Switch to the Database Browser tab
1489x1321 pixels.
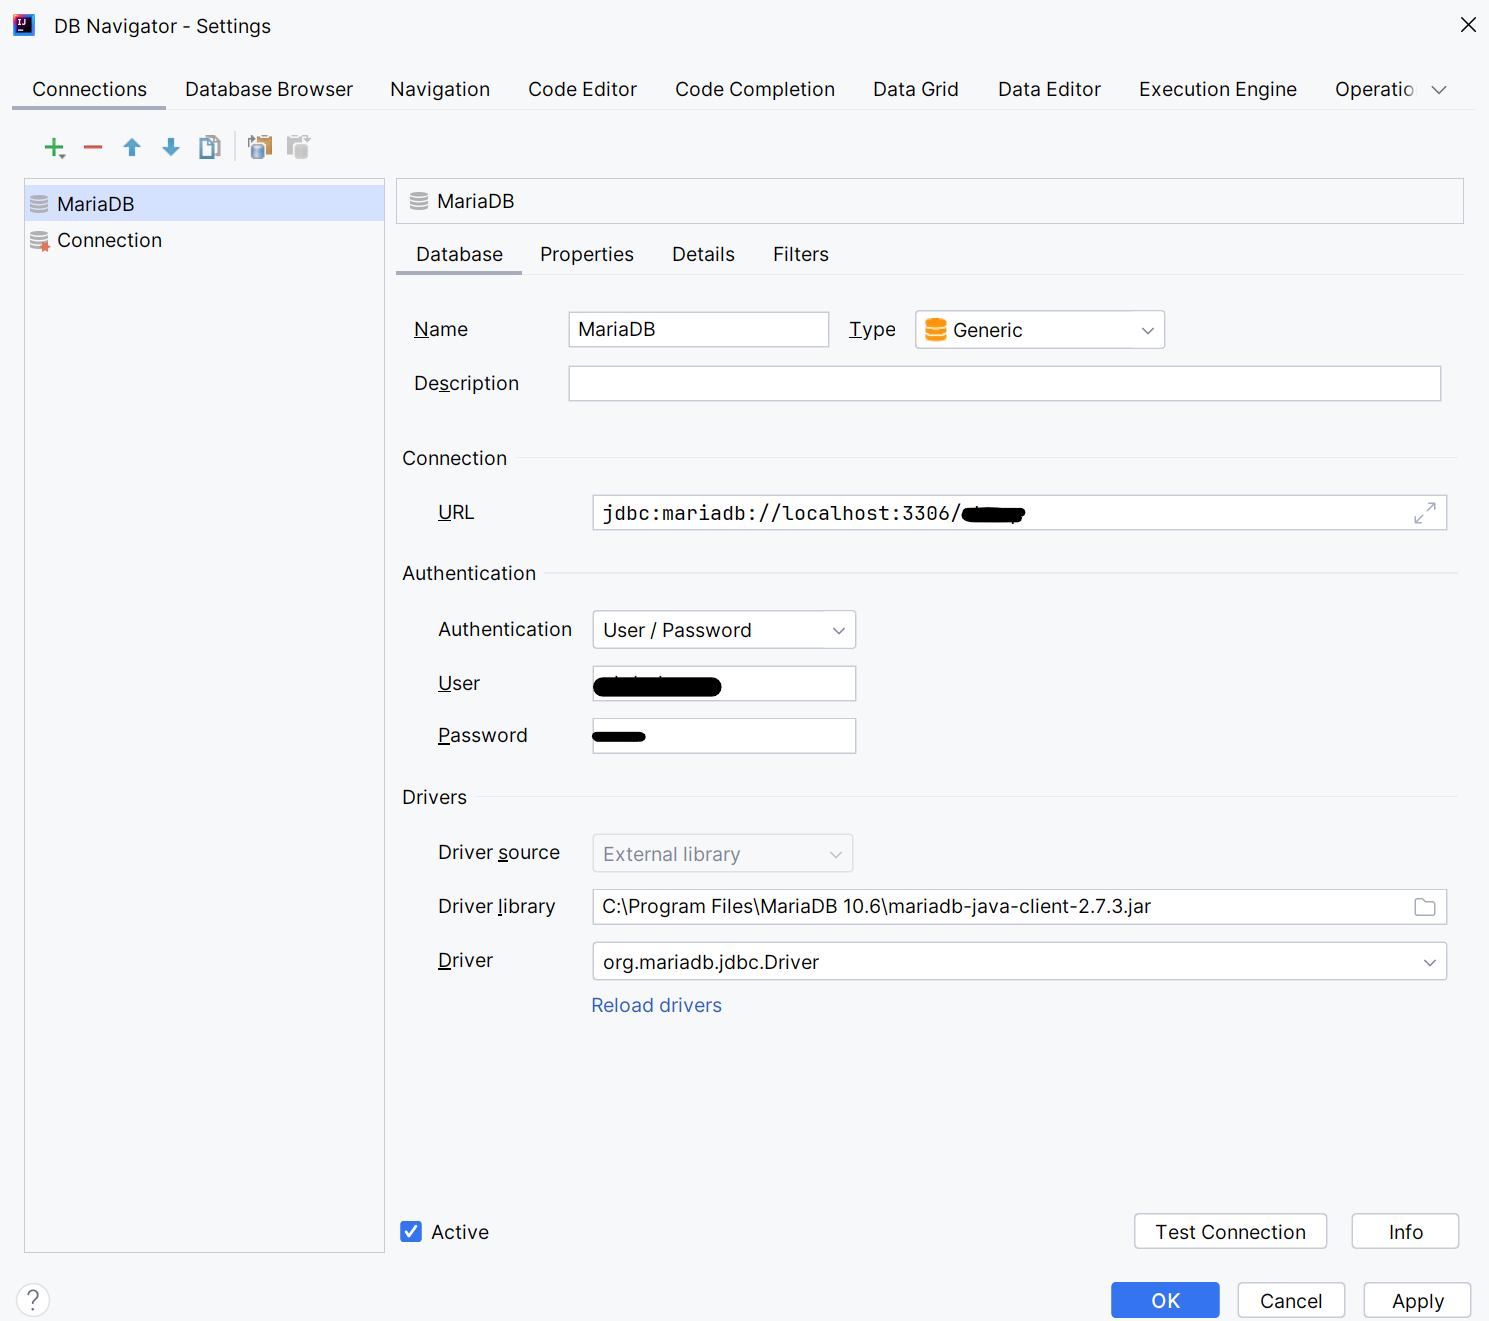(x=269, y=89)
